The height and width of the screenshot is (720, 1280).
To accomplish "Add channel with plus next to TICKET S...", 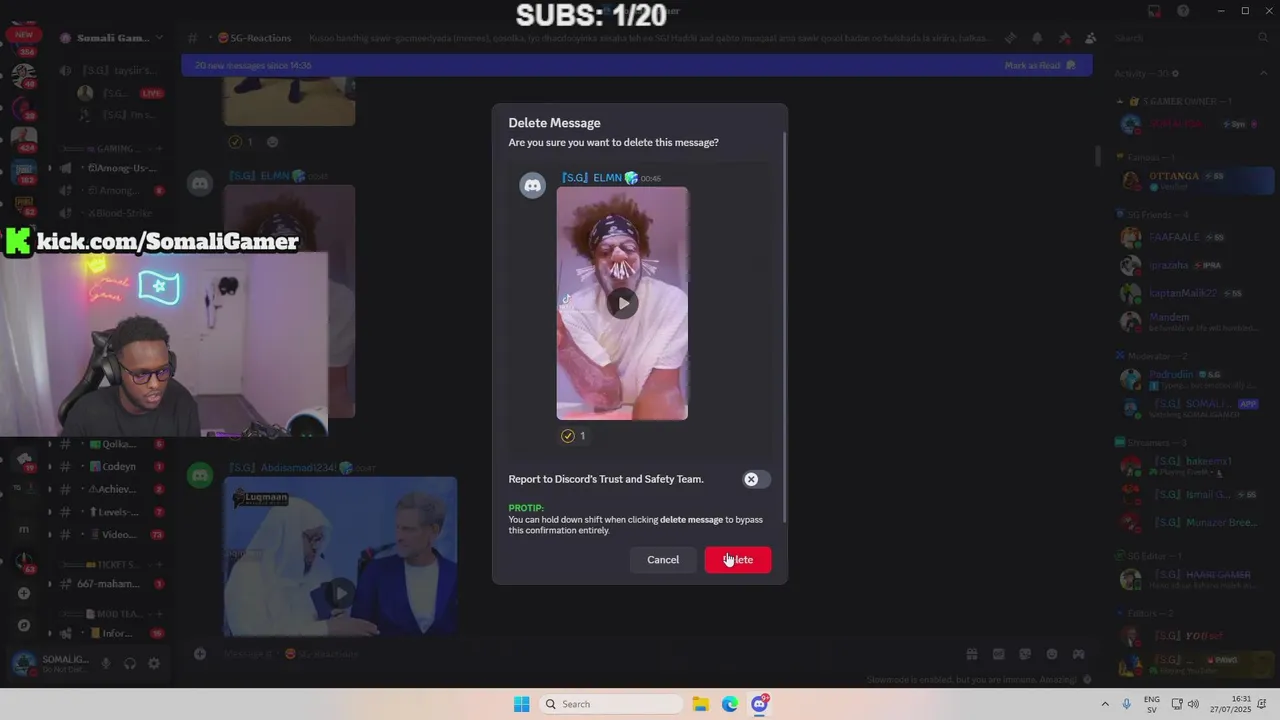I will 160,565.
